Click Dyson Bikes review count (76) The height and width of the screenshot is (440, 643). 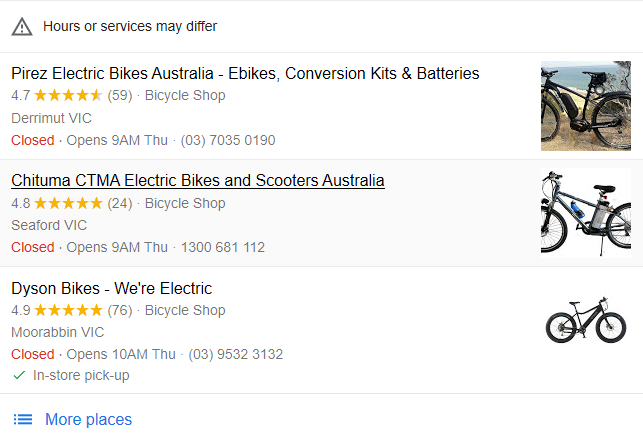(120, 311)
